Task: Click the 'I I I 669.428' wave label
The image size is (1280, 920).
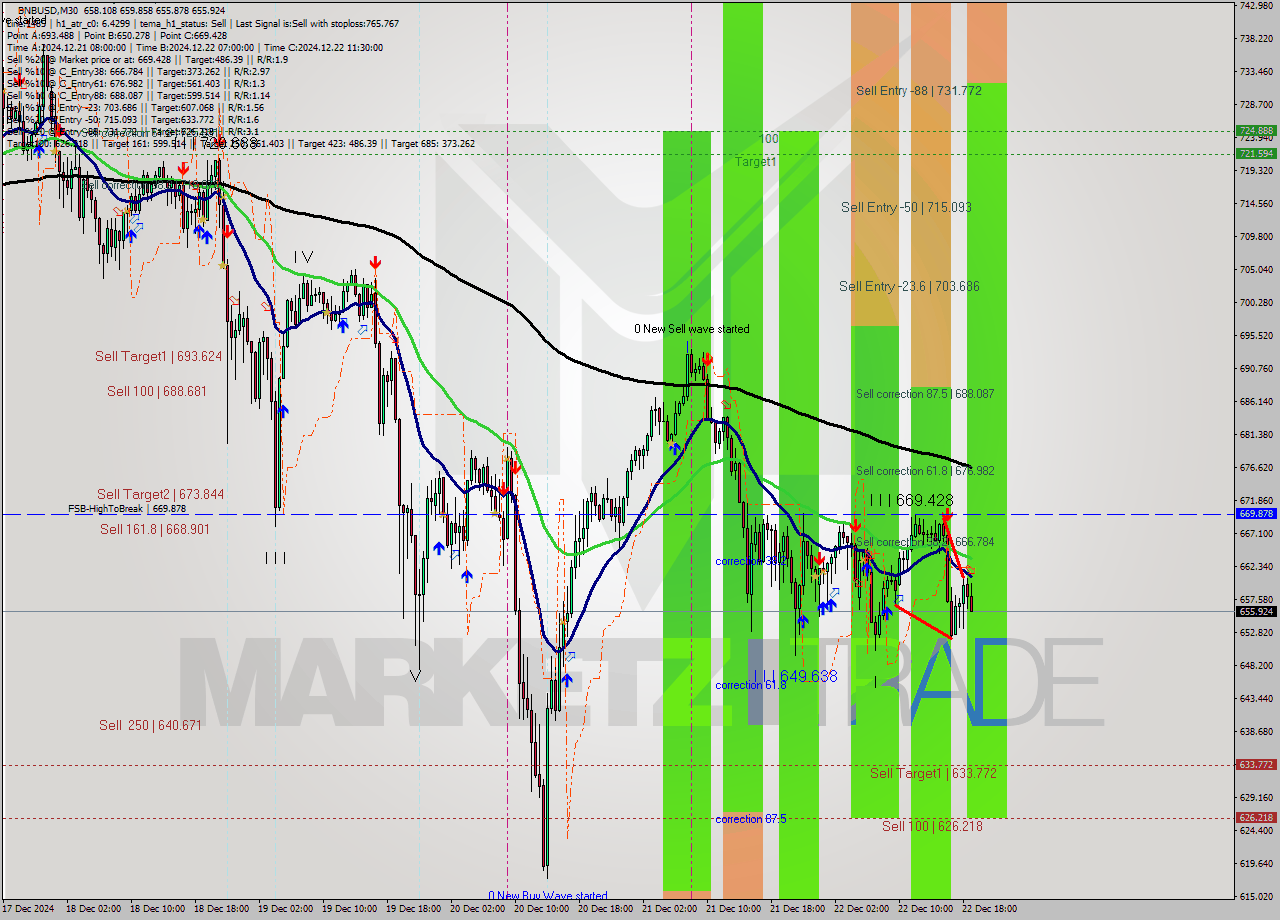Action: (x=911, y=500)
